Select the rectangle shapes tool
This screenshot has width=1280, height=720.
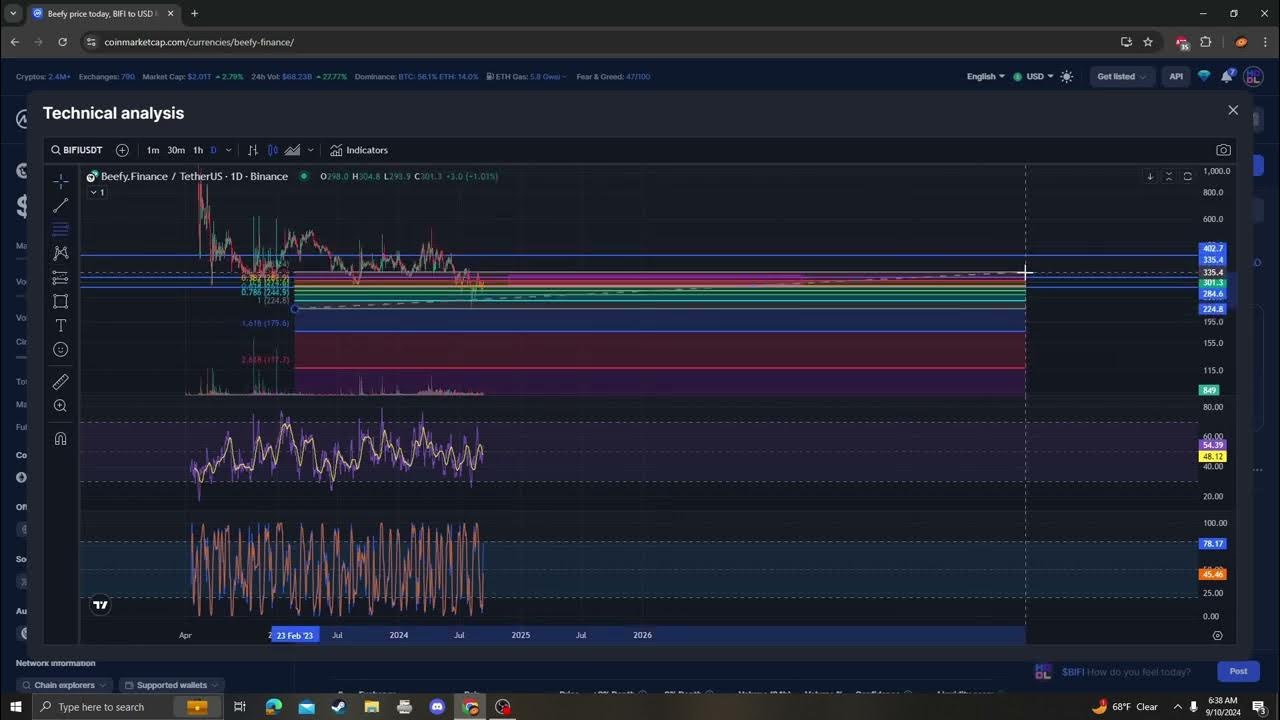[x=60, y=301]
